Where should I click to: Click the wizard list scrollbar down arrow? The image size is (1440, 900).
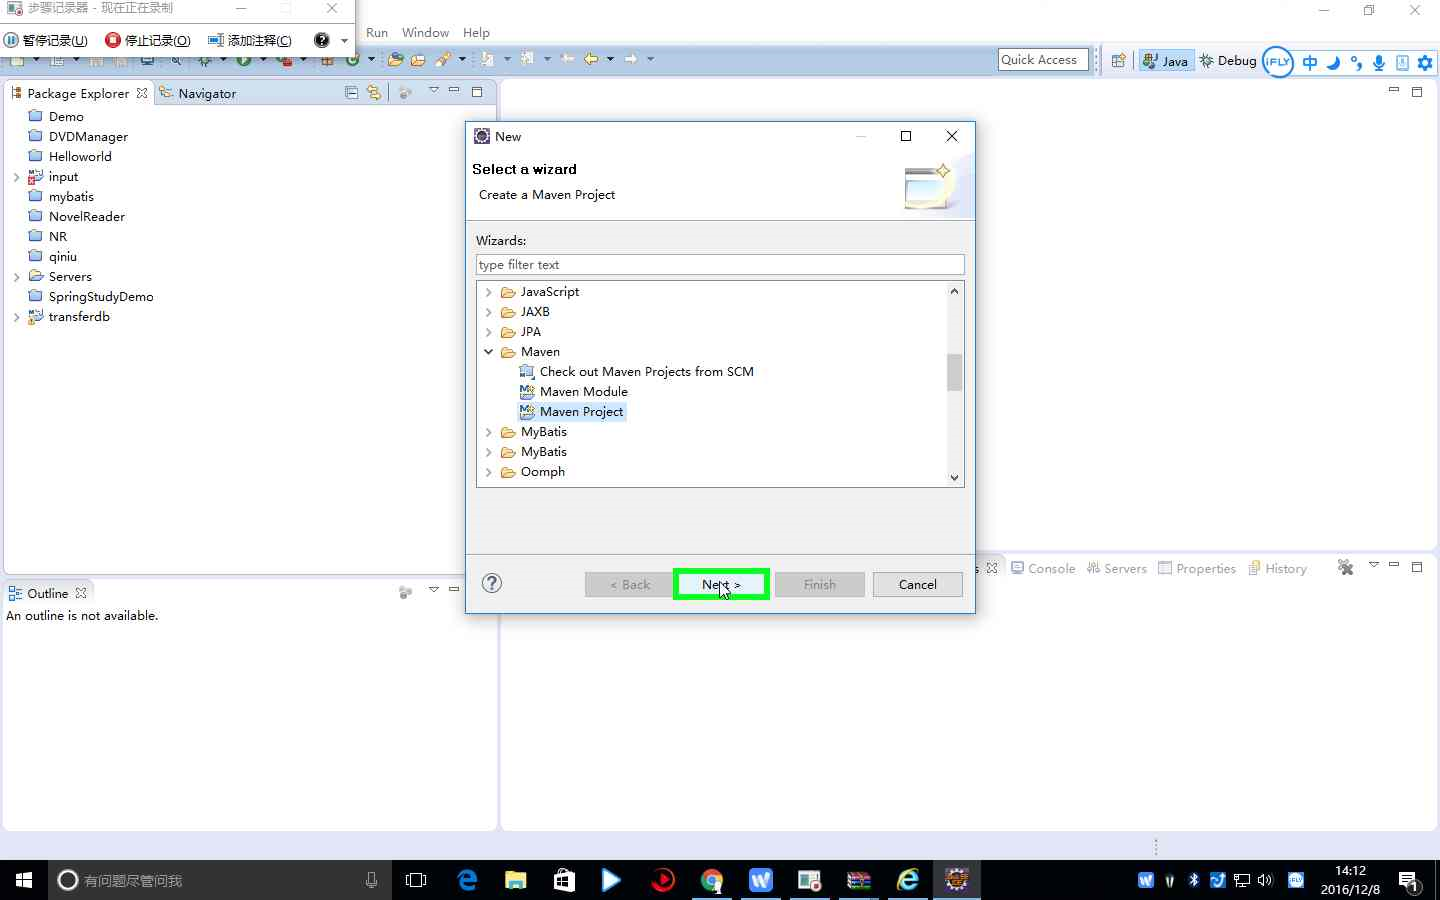click(955, 478)
